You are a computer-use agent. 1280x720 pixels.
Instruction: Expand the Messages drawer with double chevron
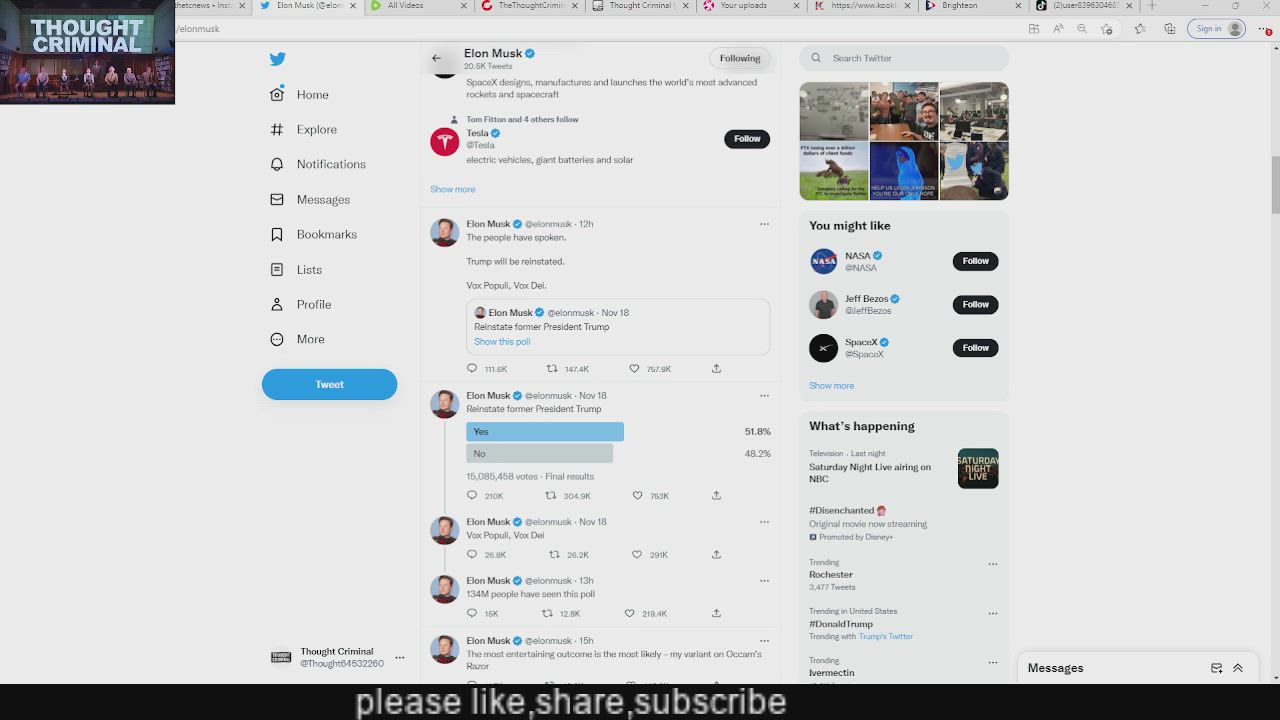pyautogui.click(x=1238, y=668)
